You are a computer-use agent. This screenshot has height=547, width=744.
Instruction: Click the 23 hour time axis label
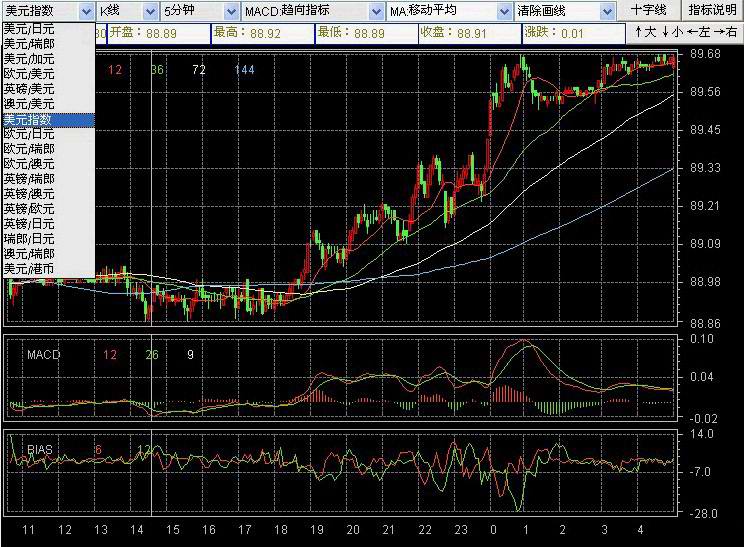(461, 530)
